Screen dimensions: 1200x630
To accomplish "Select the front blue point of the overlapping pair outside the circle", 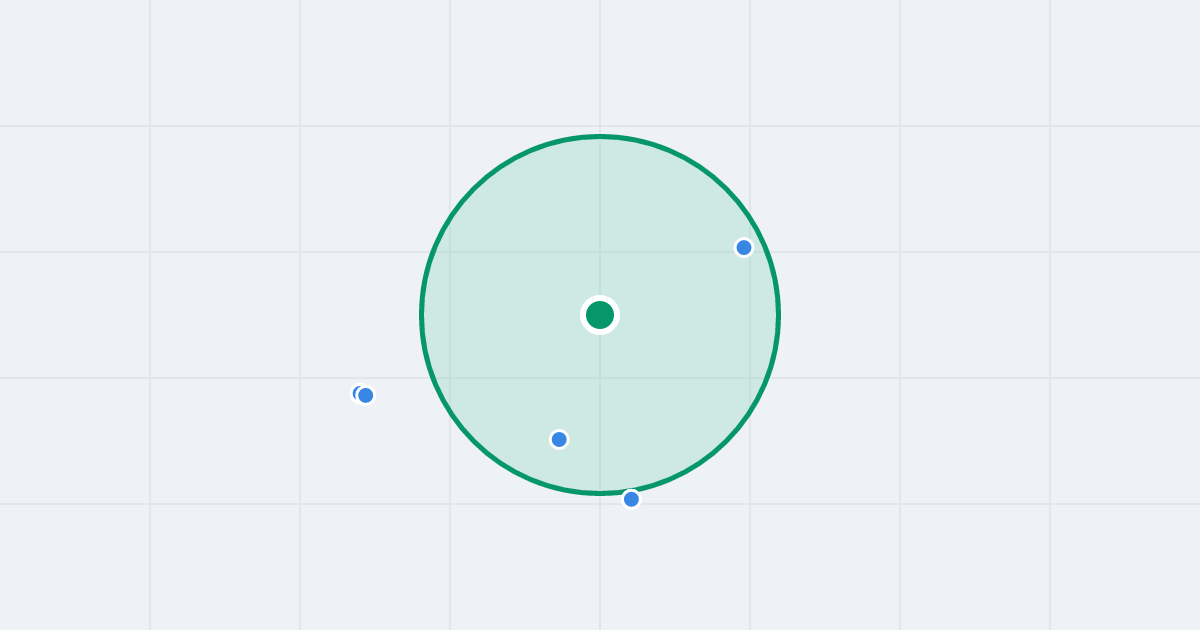I will pos(366,395).
